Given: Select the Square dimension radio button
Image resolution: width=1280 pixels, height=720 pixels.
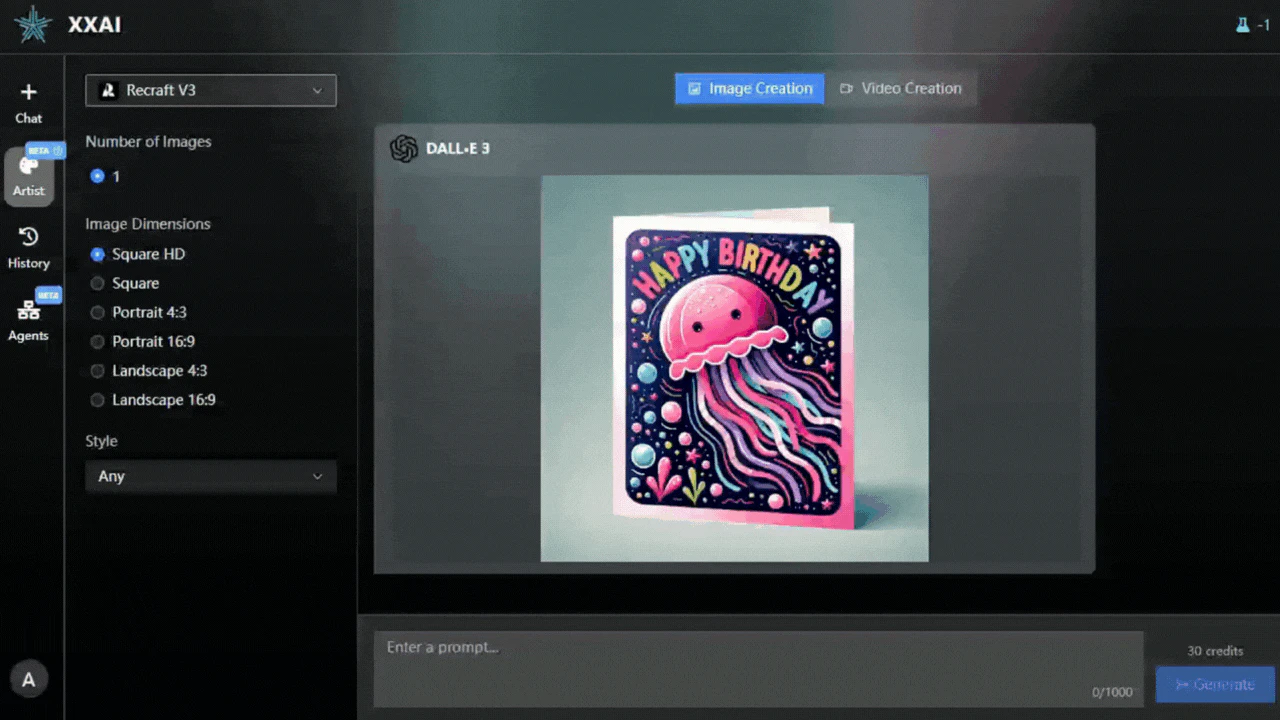Looking at the screenshot, I should tap(98, 283).
